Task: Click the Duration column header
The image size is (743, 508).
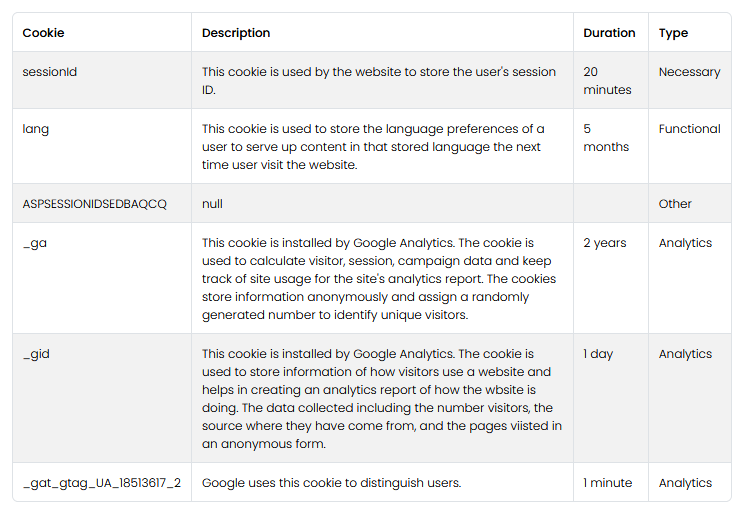Action: point(609,33)
